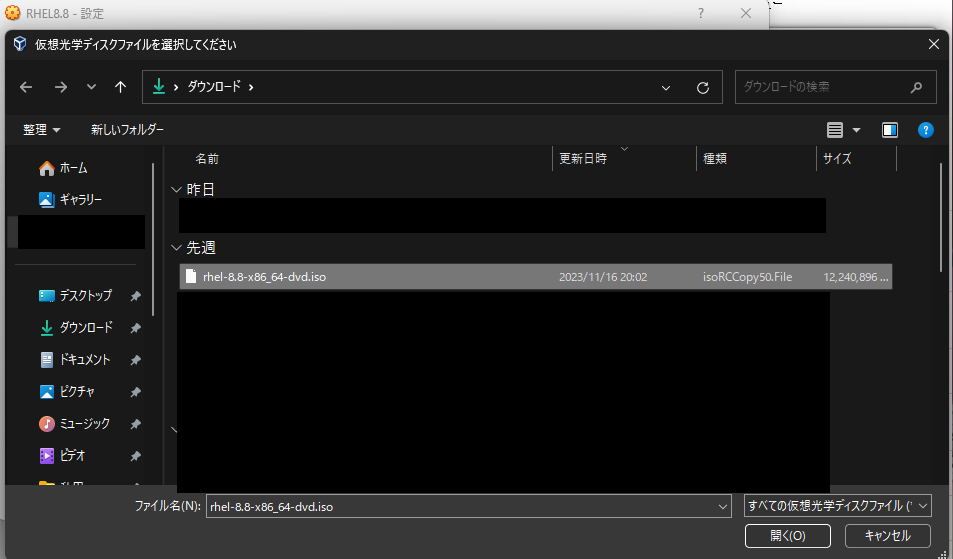Open ギャラリー in navigation pane

point(71,199)
